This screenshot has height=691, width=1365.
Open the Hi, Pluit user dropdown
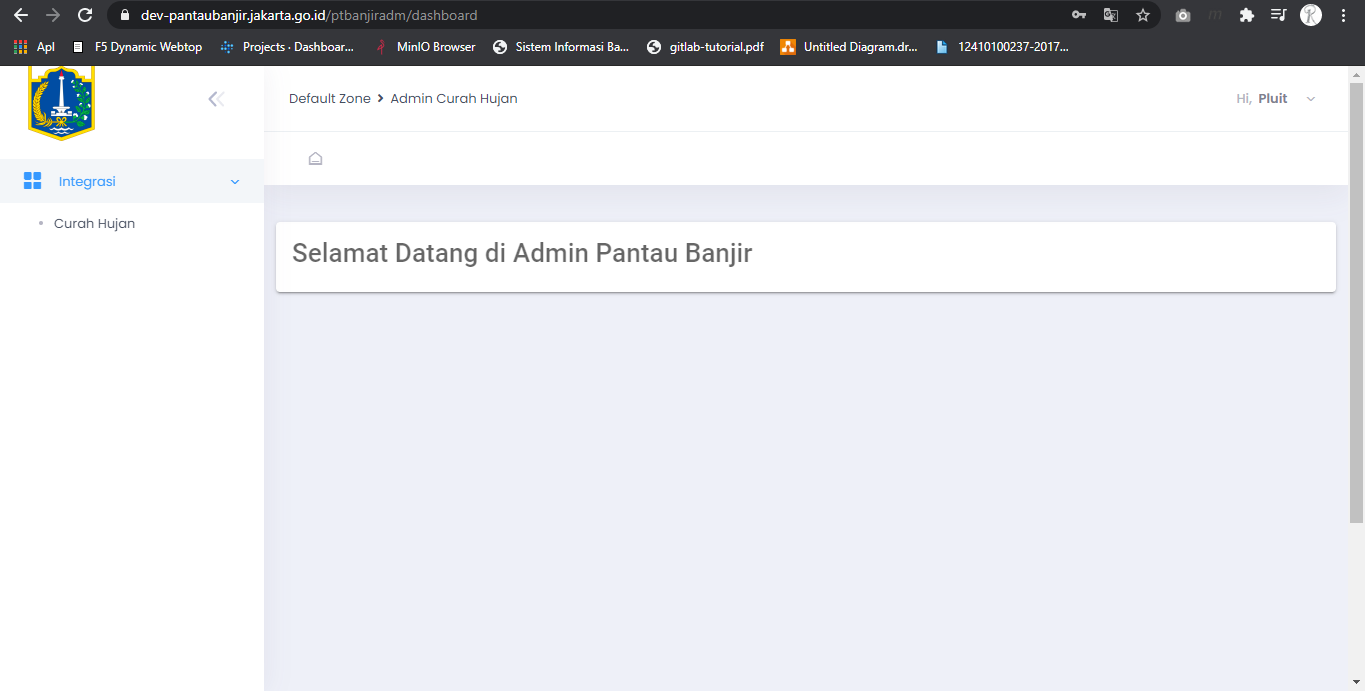click(1276, 98)
